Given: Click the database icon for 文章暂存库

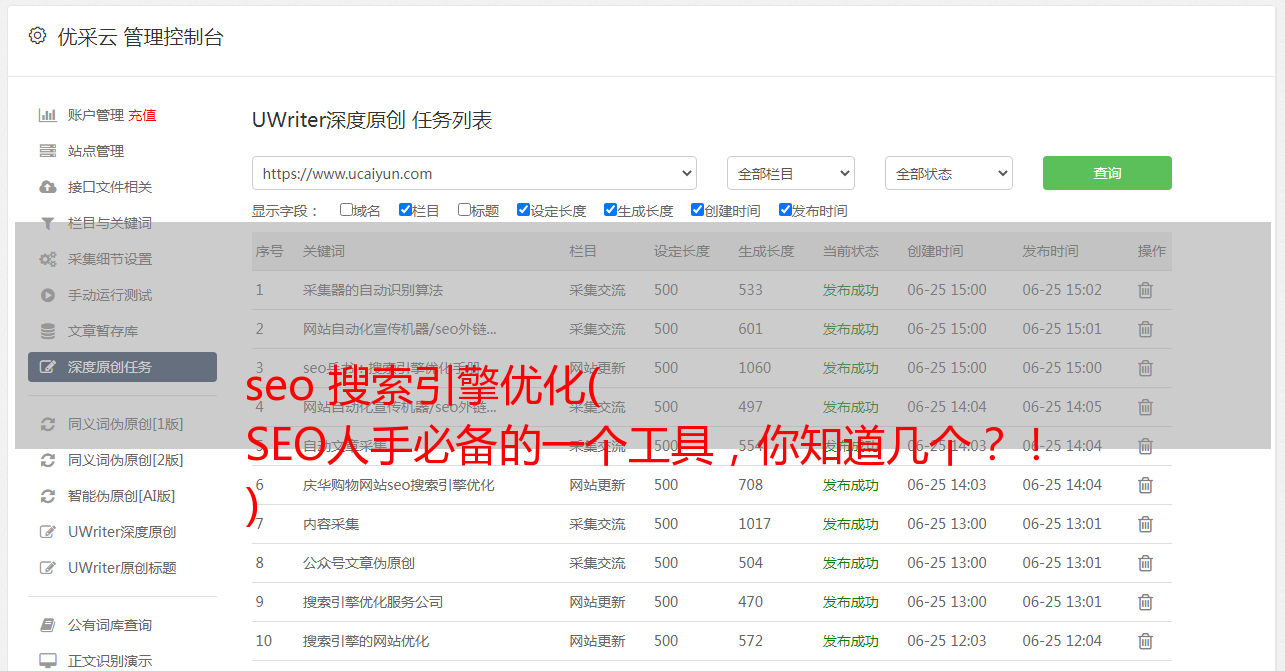Looking at the screenshot, I should 47,331.
